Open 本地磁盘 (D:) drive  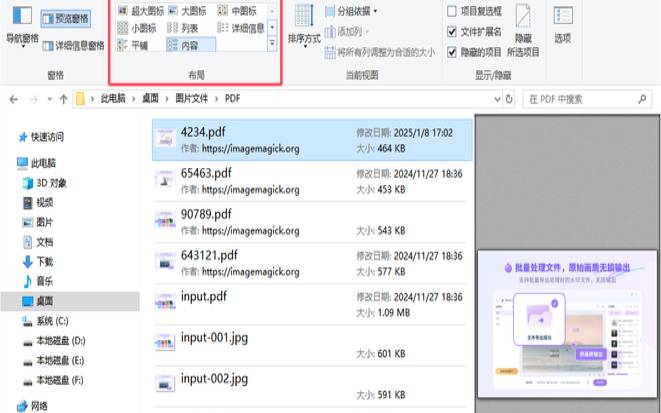pyautogui.click(x=54, y=341)
